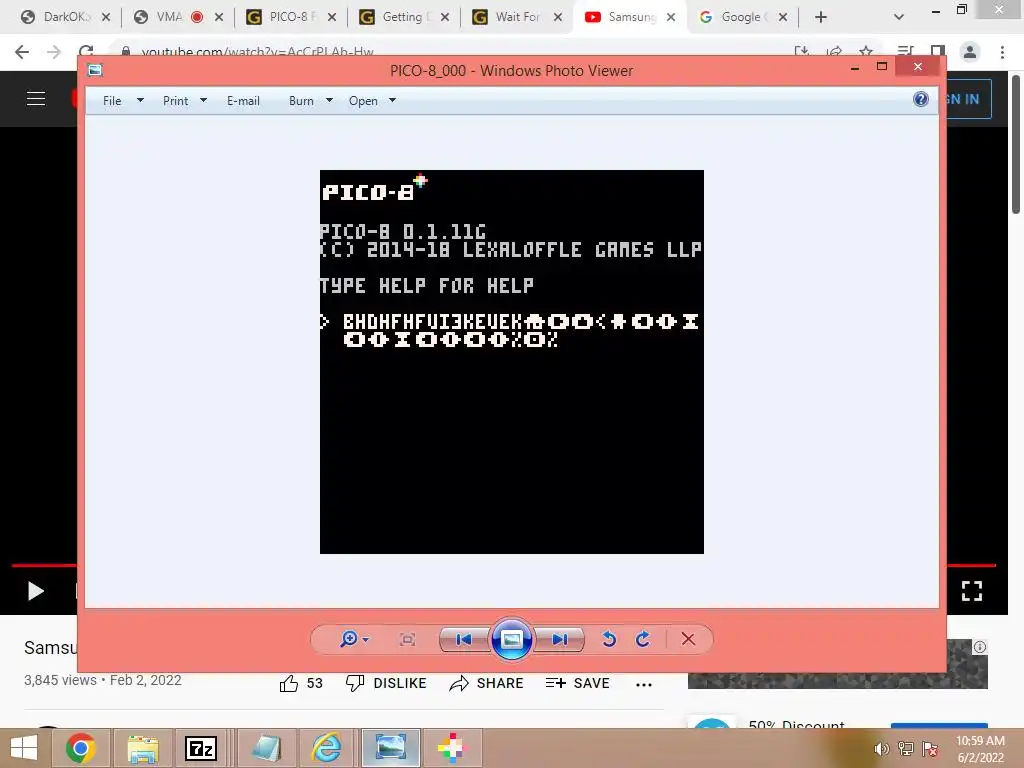Go to the next photo
This screenshot has width=1024, height=768.
(x=559, y=639)
